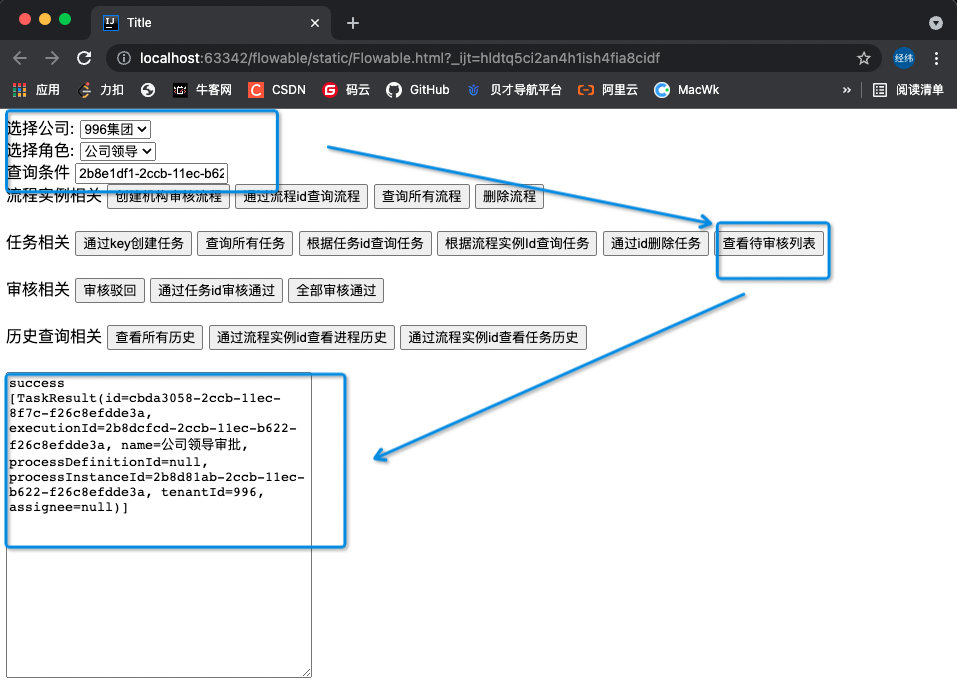Screen dimensions: 957x692
Task: Click the globe bookmark icon
Action: (148, 90)
